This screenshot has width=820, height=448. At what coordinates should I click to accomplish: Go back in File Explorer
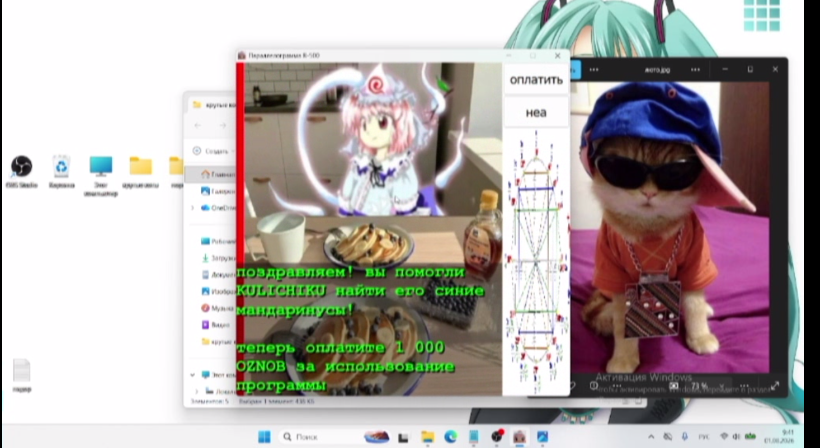pos(198,125)
